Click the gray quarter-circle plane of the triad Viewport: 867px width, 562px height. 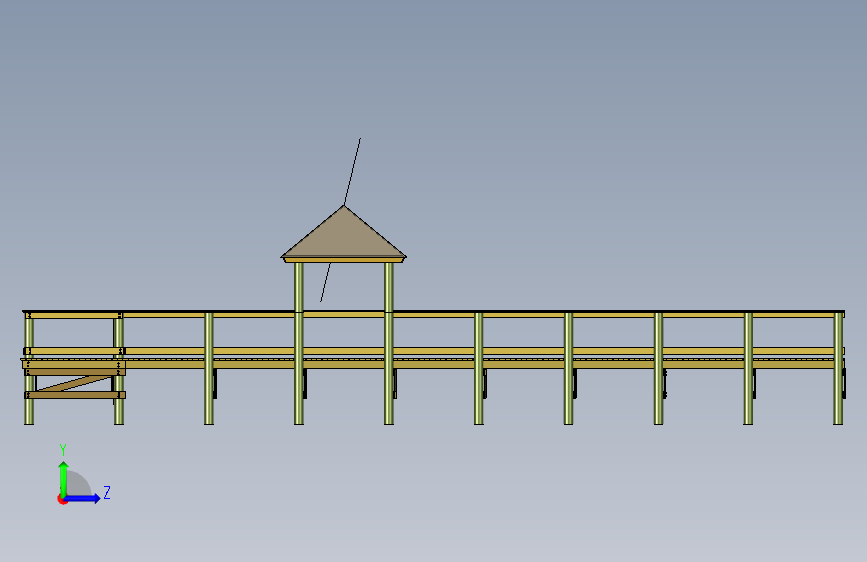(x=78, y=484)
